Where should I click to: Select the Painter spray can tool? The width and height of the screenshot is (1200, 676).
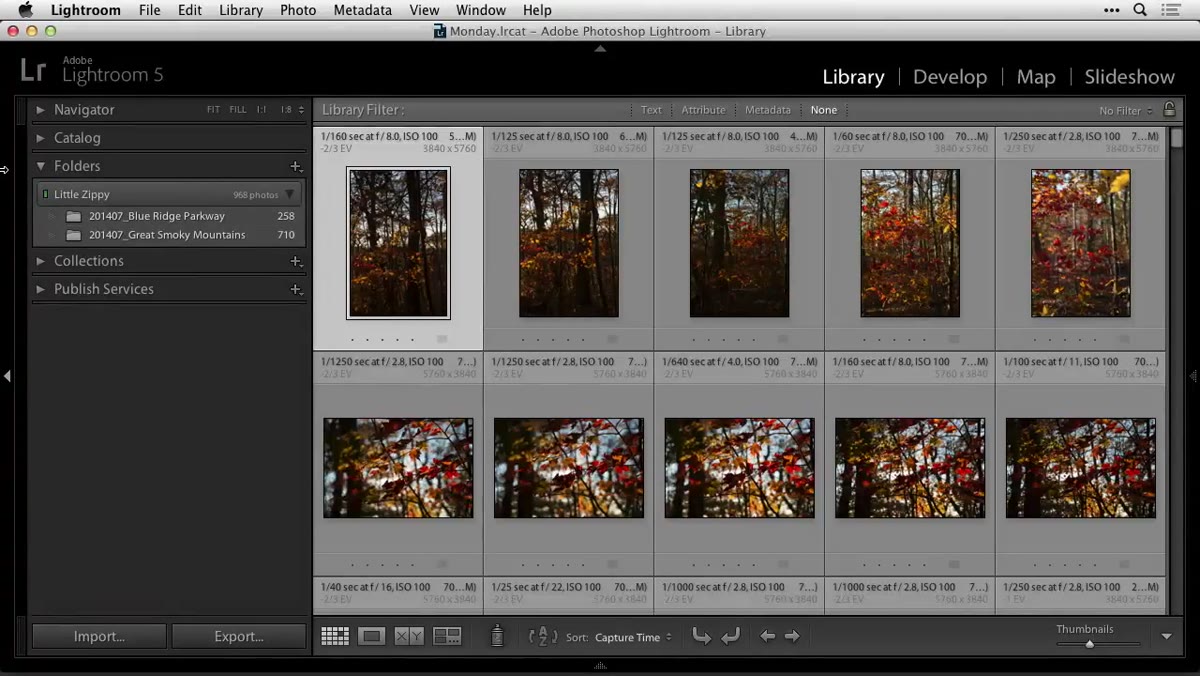[497, 636]
